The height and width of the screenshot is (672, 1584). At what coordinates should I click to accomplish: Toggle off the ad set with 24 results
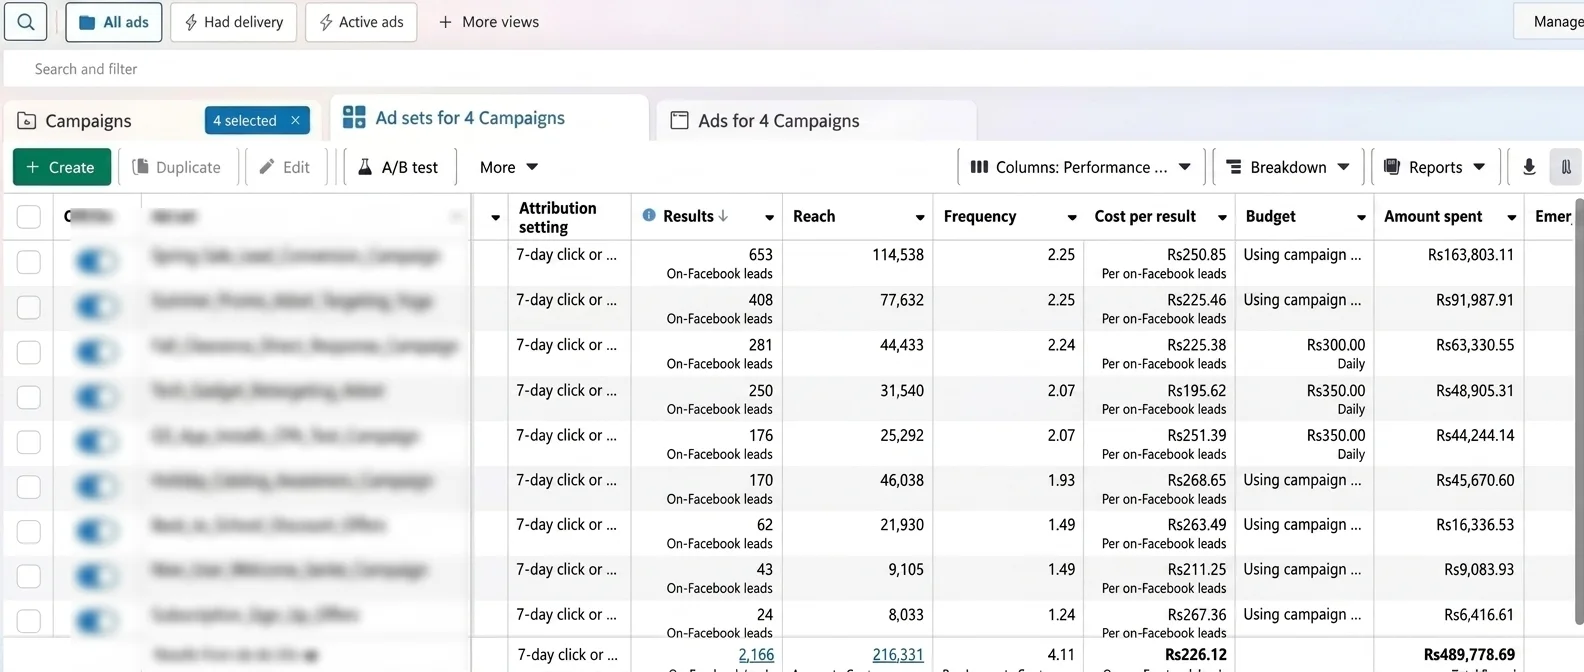95,621
